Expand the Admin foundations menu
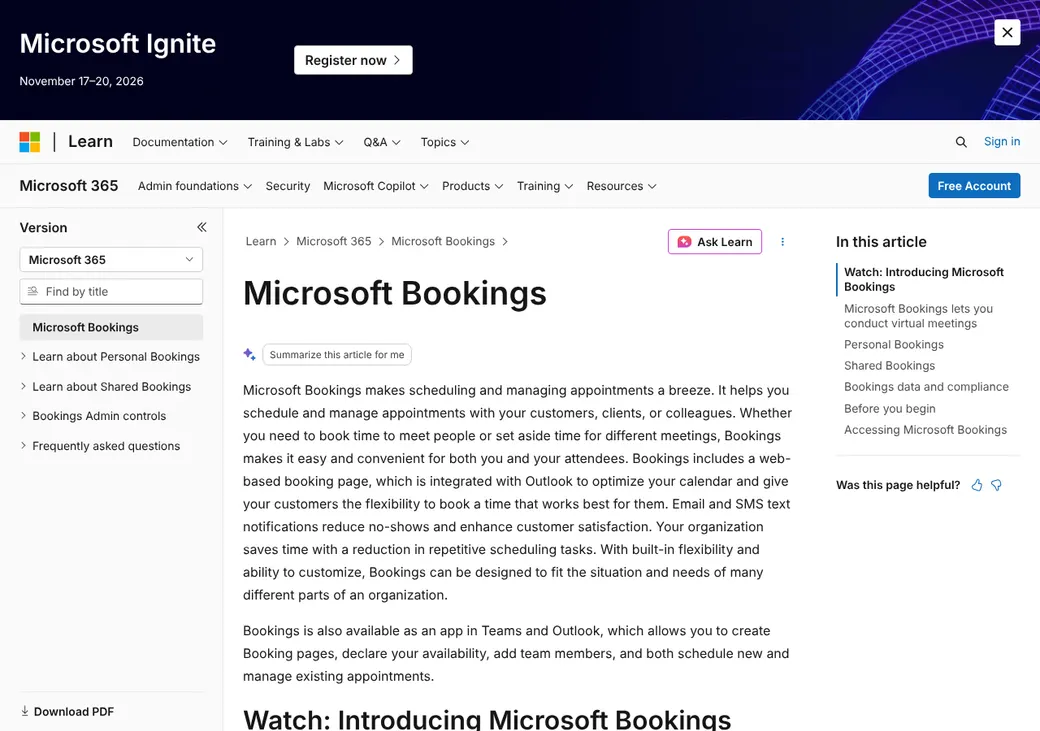Image resolution: width=1040 pixels, height=731 pixels. [x=195, y=186]
